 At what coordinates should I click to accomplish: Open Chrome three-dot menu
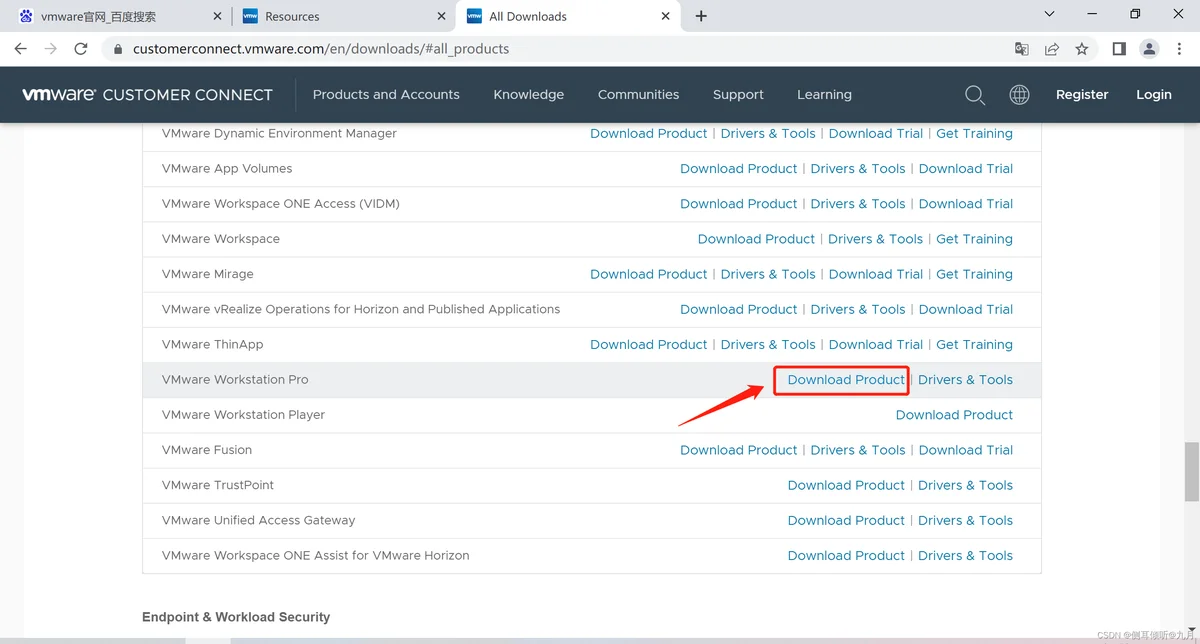pyautogui.click(x=1179, y=49)
